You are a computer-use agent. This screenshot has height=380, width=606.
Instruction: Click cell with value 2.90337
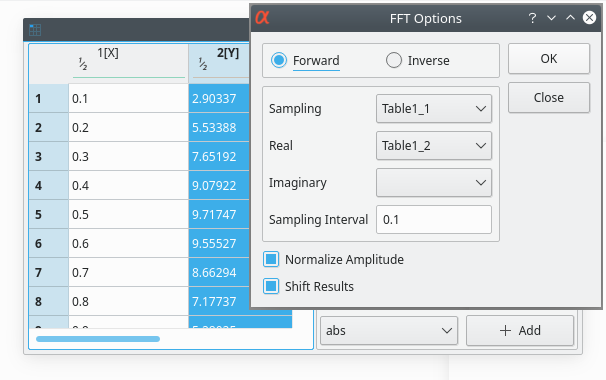219,99
